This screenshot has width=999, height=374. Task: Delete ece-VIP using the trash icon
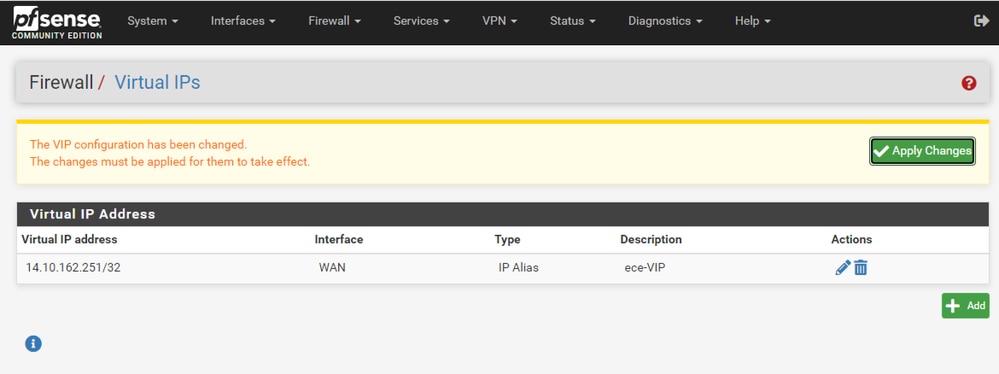tap(861, 268)
